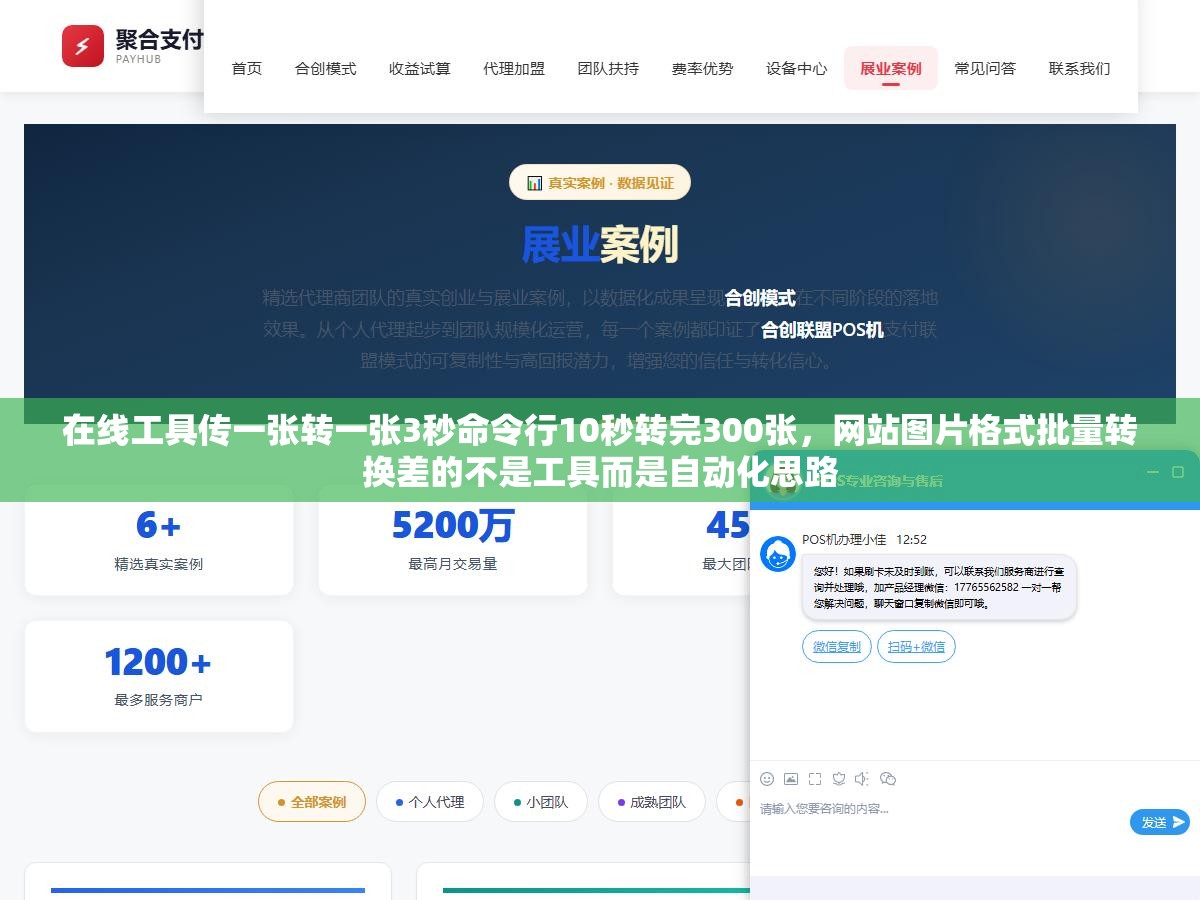
Task: Click the 1200+ 最多服务商户 stat card
Action: pos(159,676)
